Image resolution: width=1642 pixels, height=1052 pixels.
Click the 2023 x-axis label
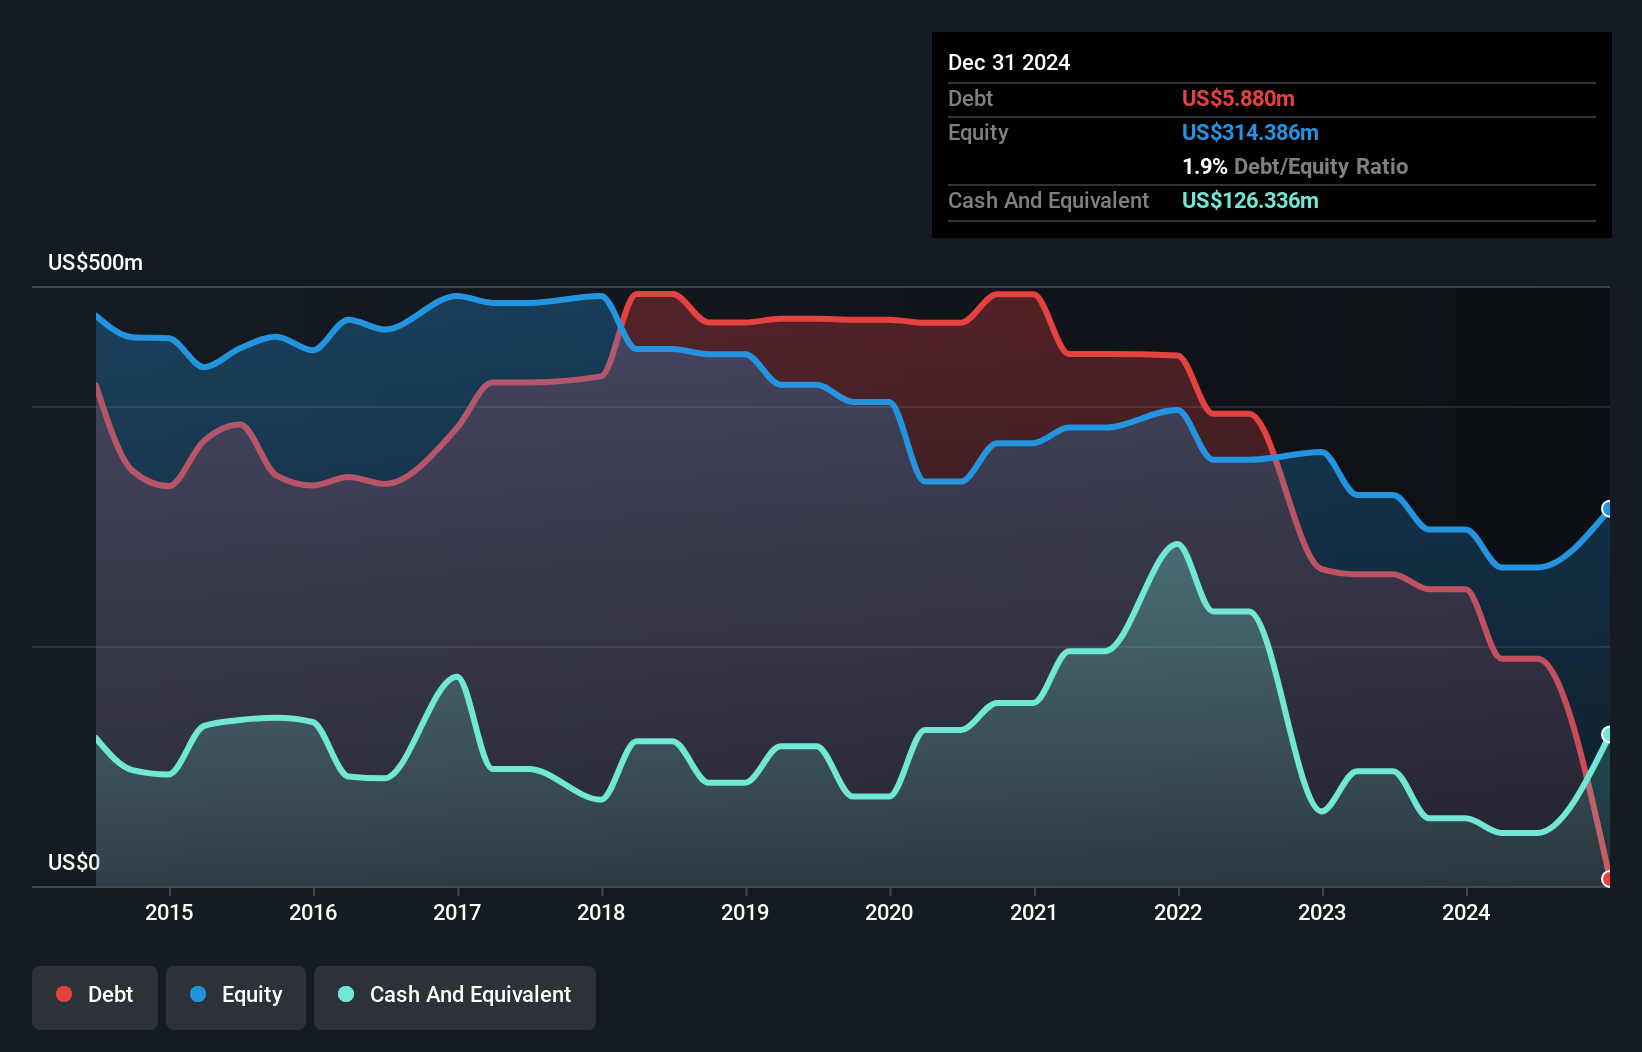click(1322, 912)
